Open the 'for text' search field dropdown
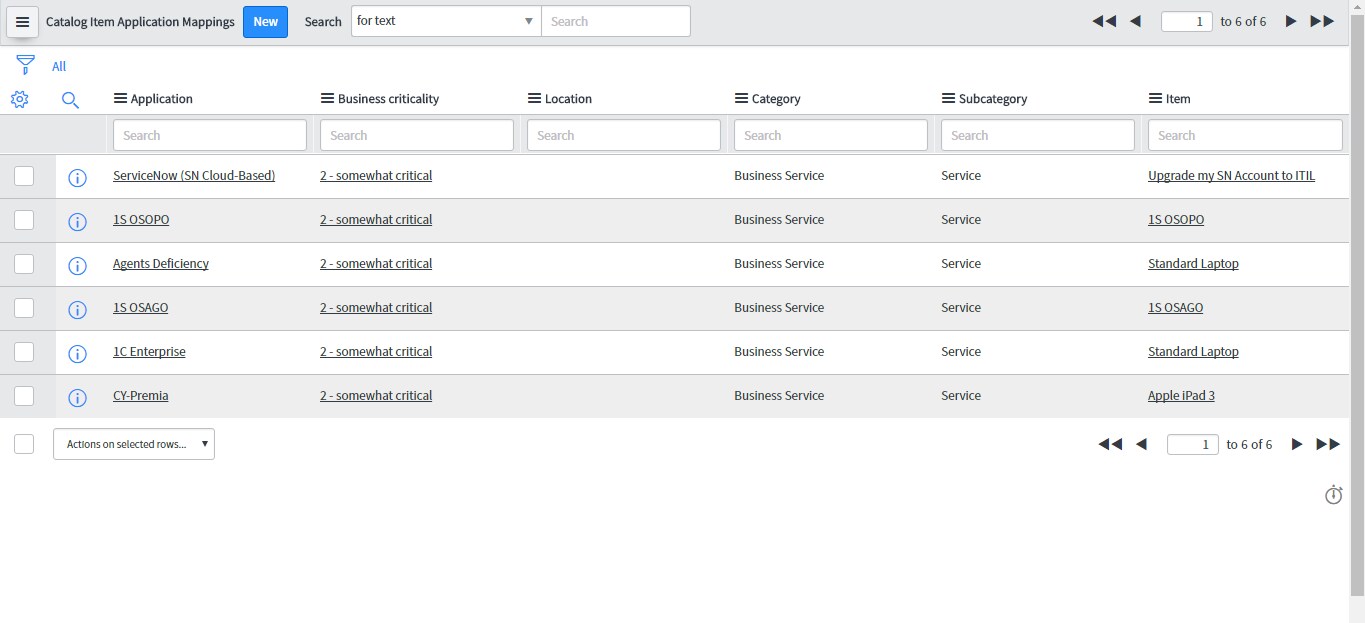 pyautogui.click(x=446, y=21)
